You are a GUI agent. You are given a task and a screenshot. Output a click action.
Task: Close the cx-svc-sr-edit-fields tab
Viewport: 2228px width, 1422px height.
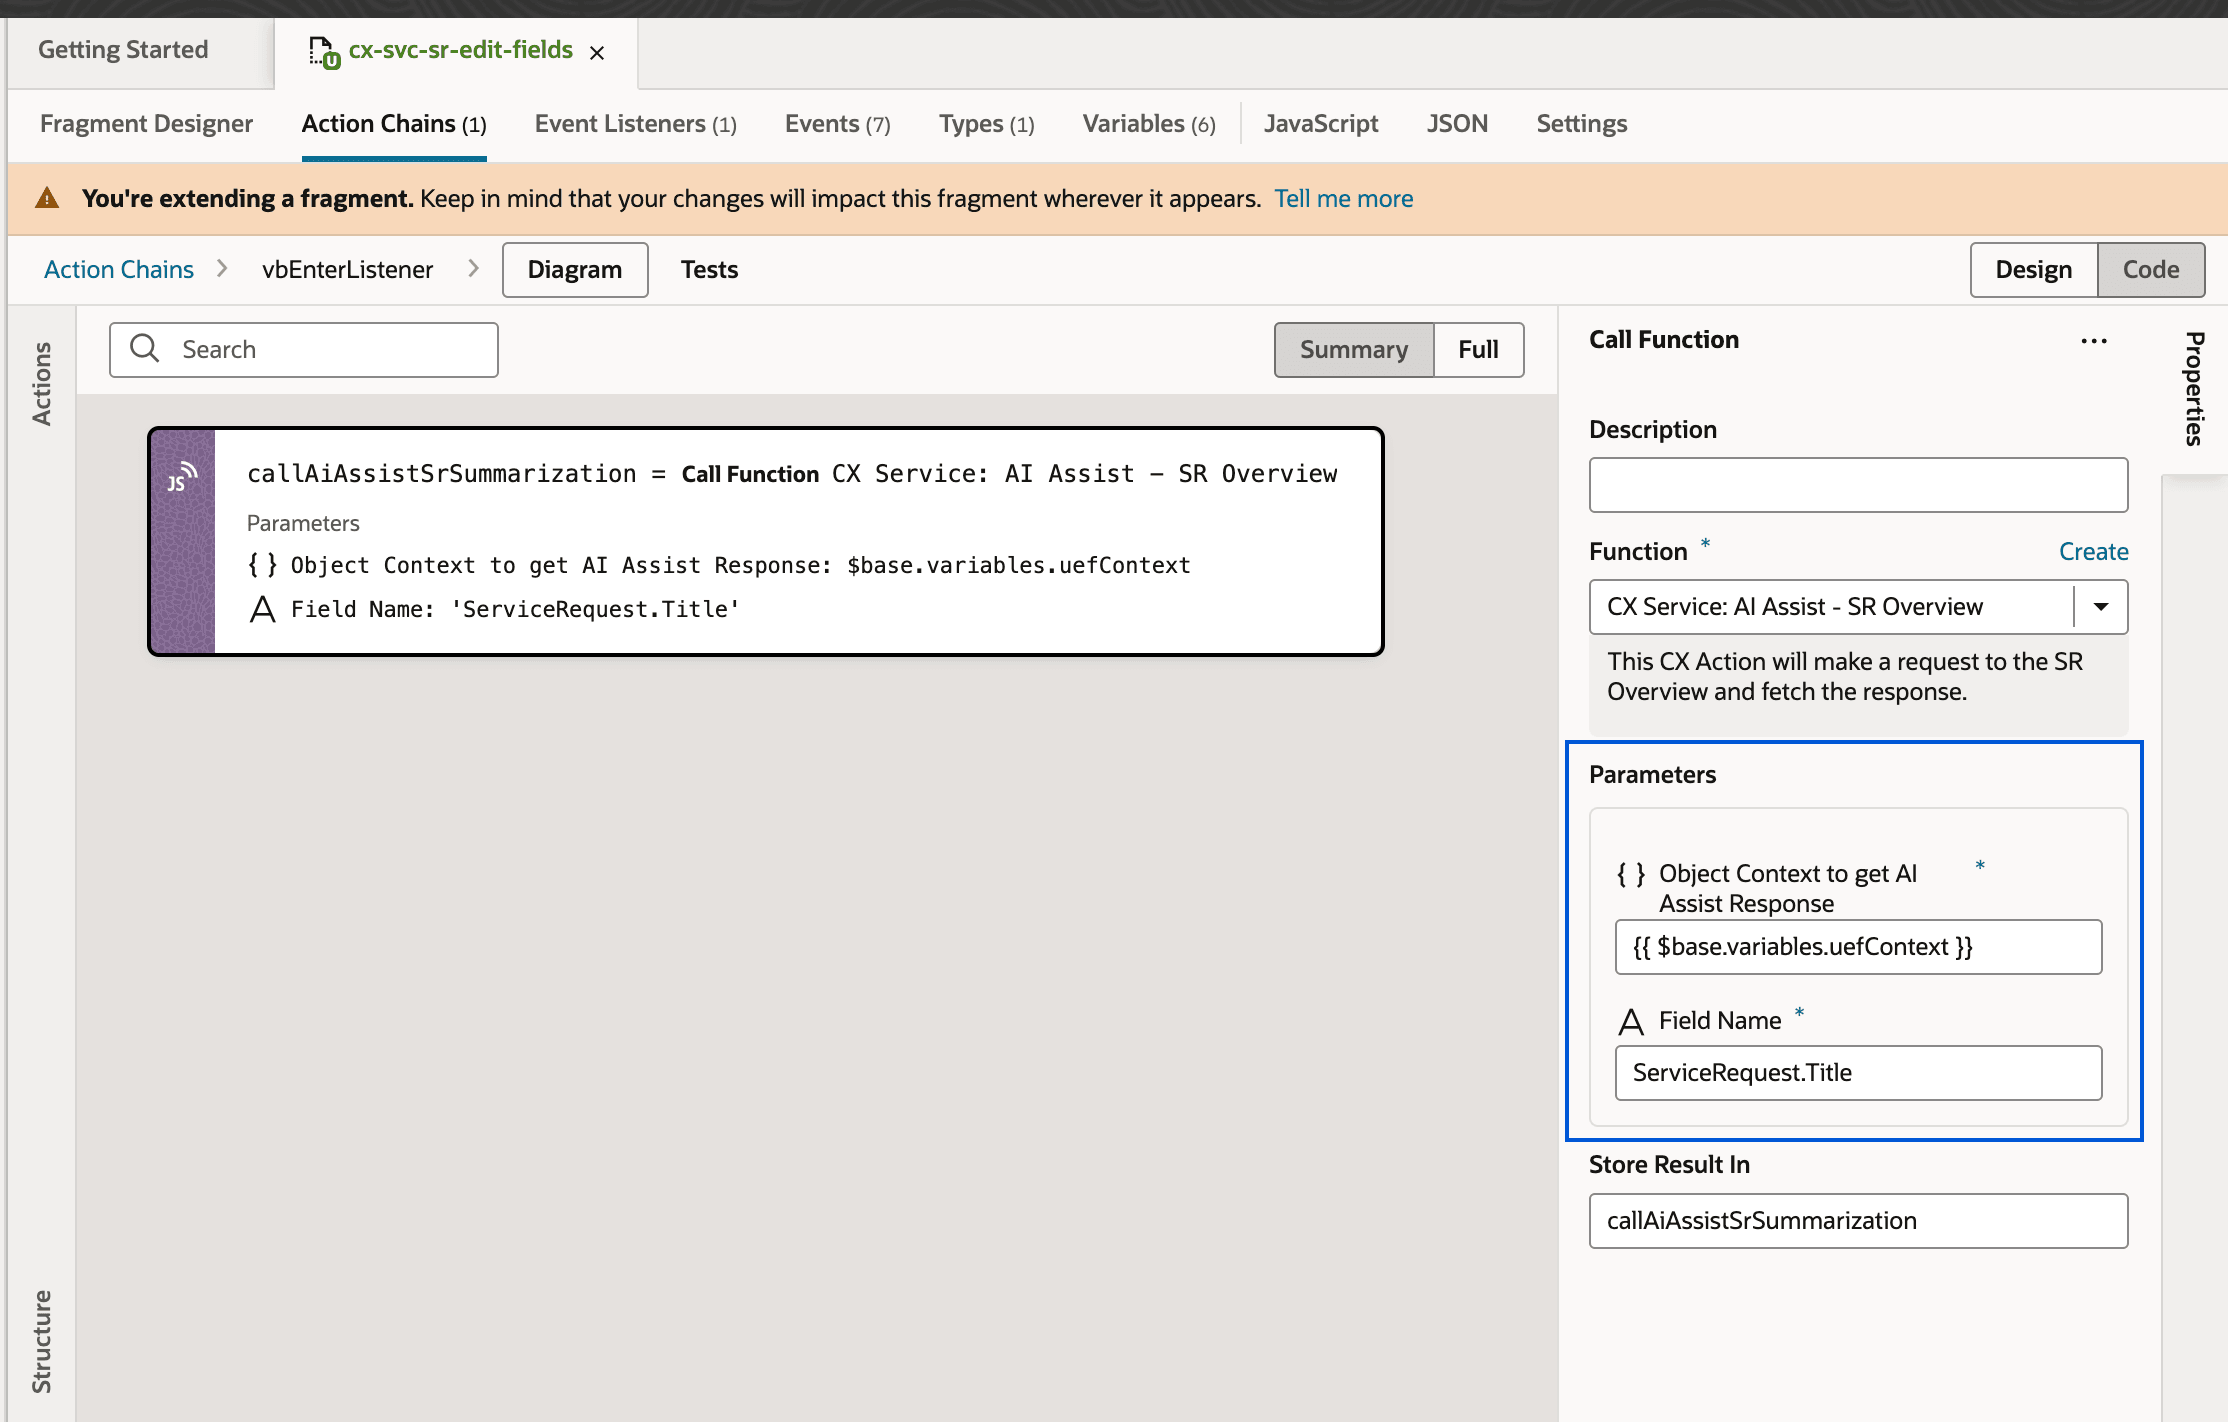[x=597, y=53]
